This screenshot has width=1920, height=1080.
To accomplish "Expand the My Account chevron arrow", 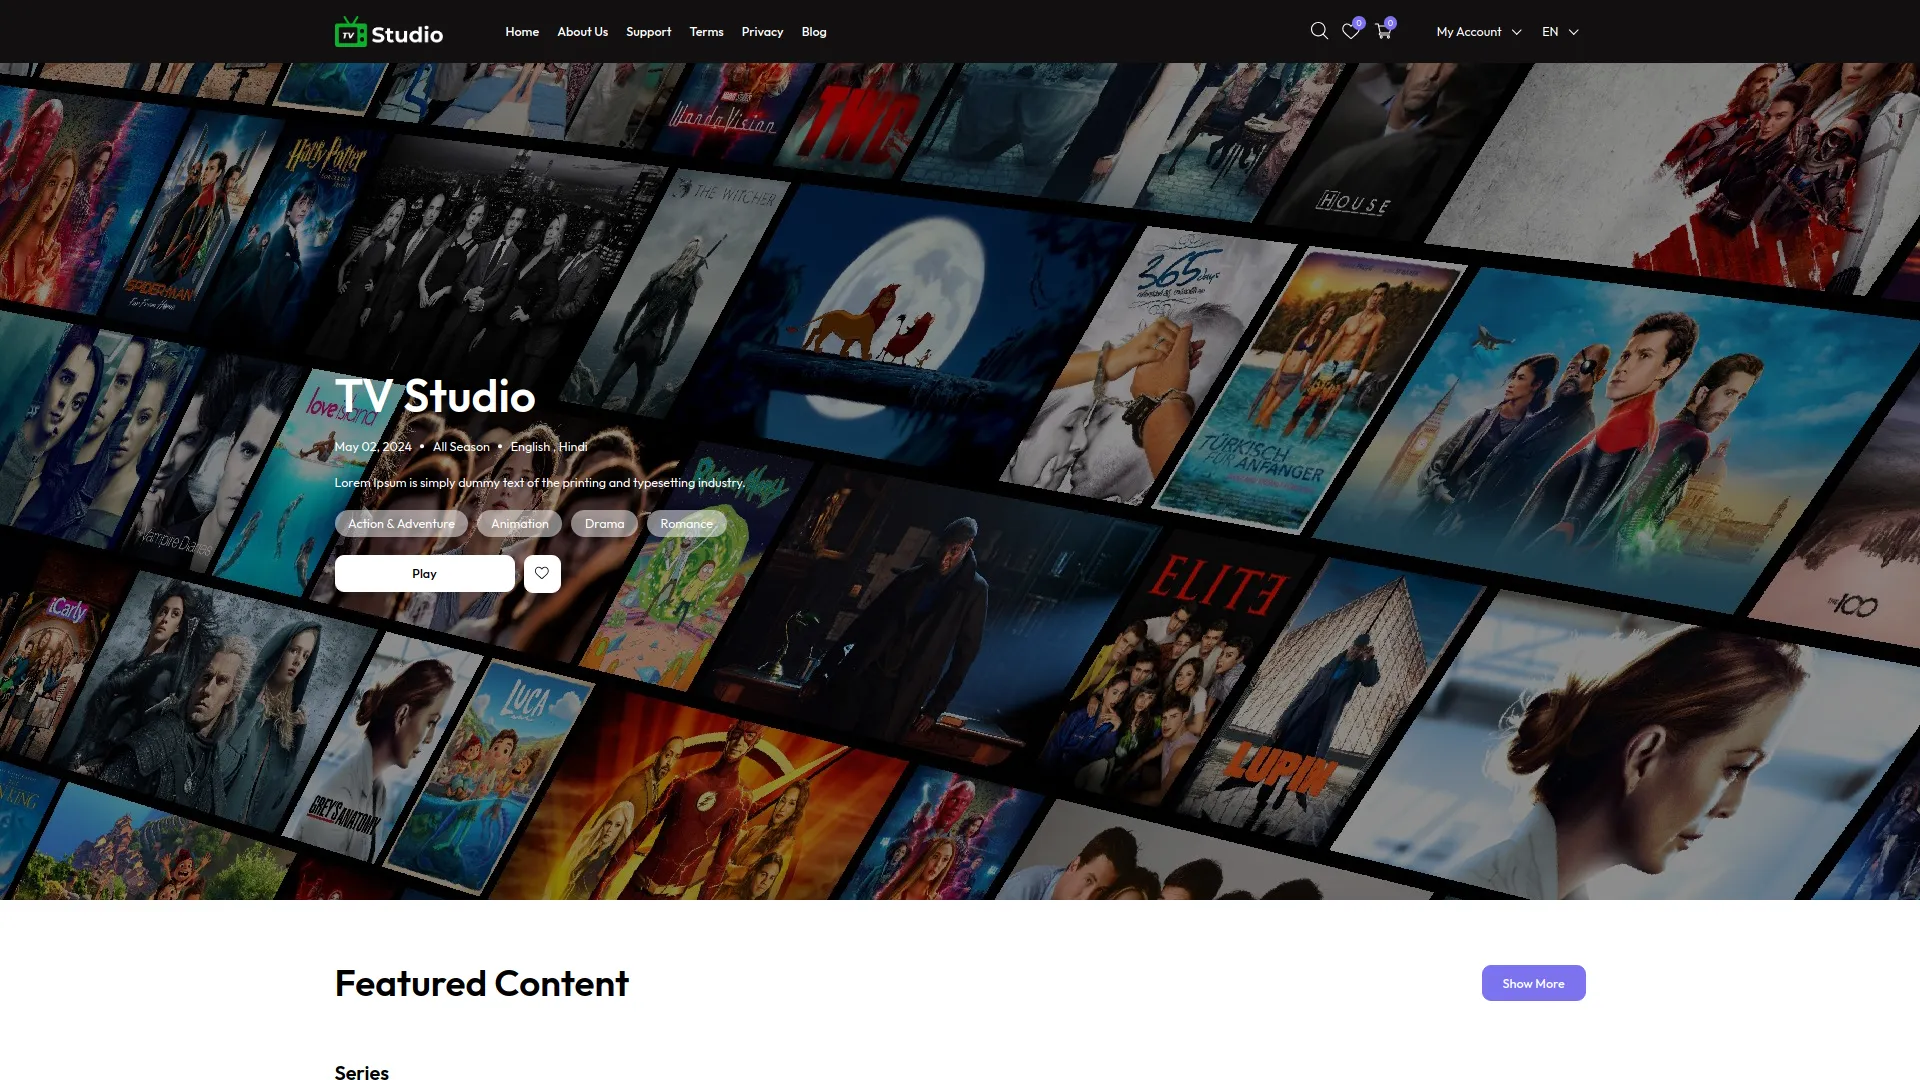I will (1516, 32).
